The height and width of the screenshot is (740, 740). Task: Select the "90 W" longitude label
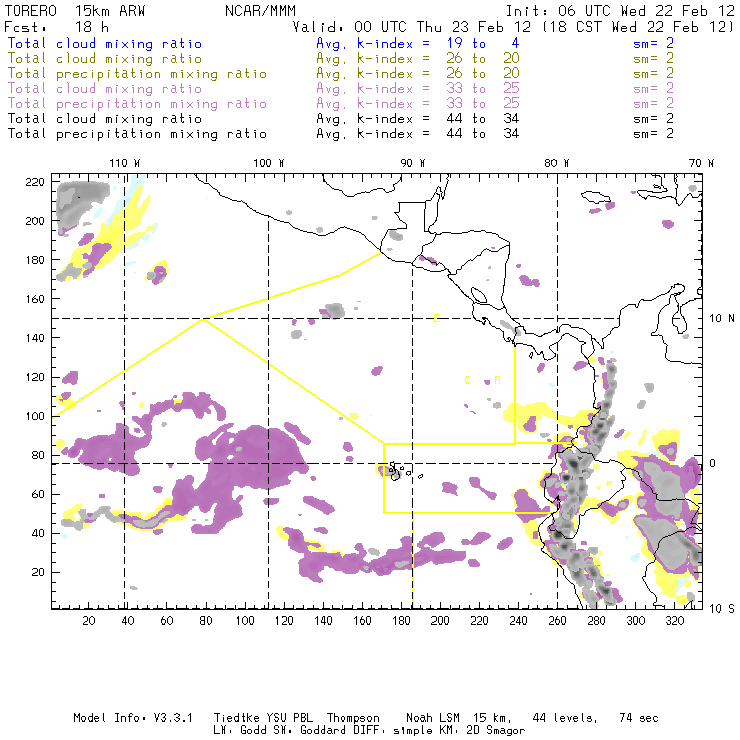click(x=413, y=163)
